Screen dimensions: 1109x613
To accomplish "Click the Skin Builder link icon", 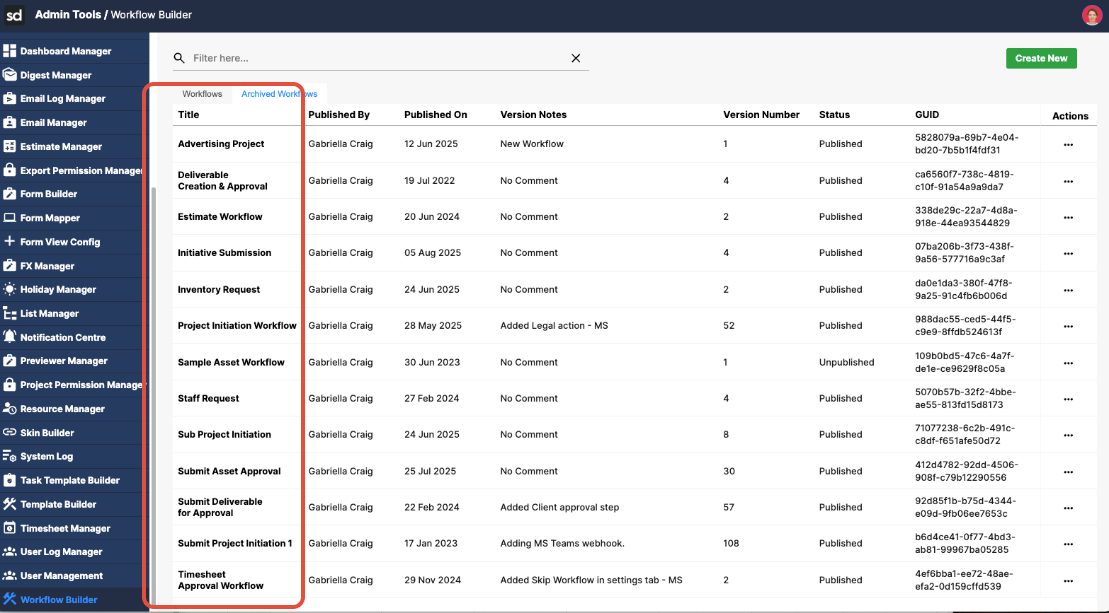I will point(9,432).
